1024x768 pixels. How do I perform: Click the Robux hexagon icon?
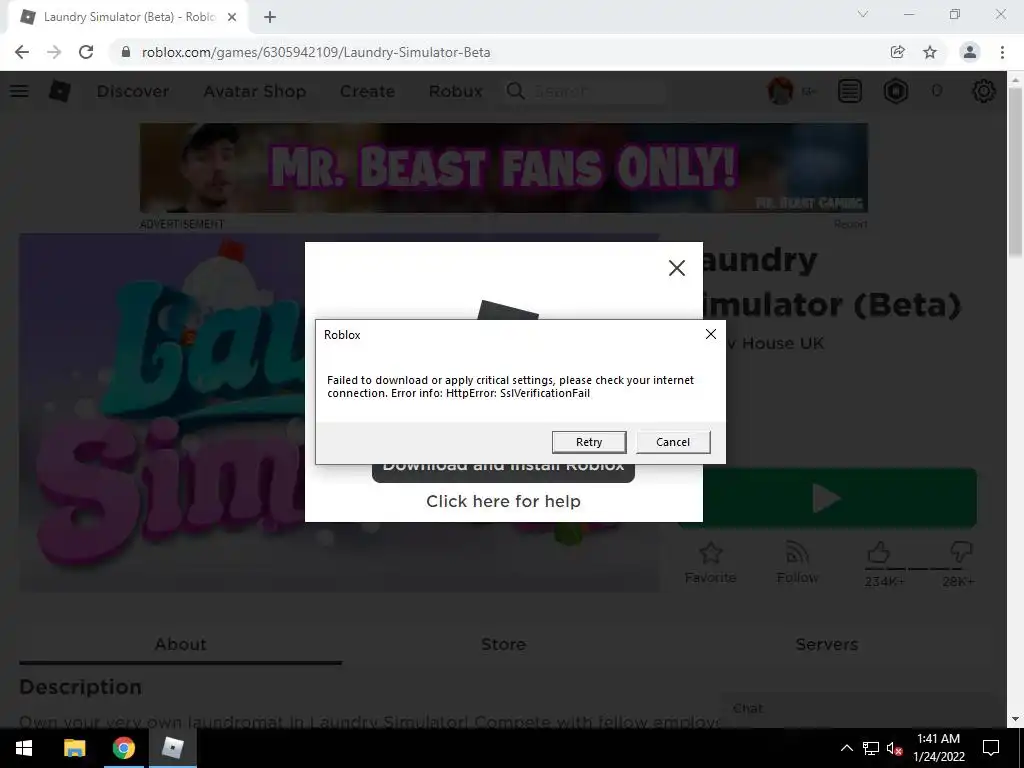click(896, 91)
